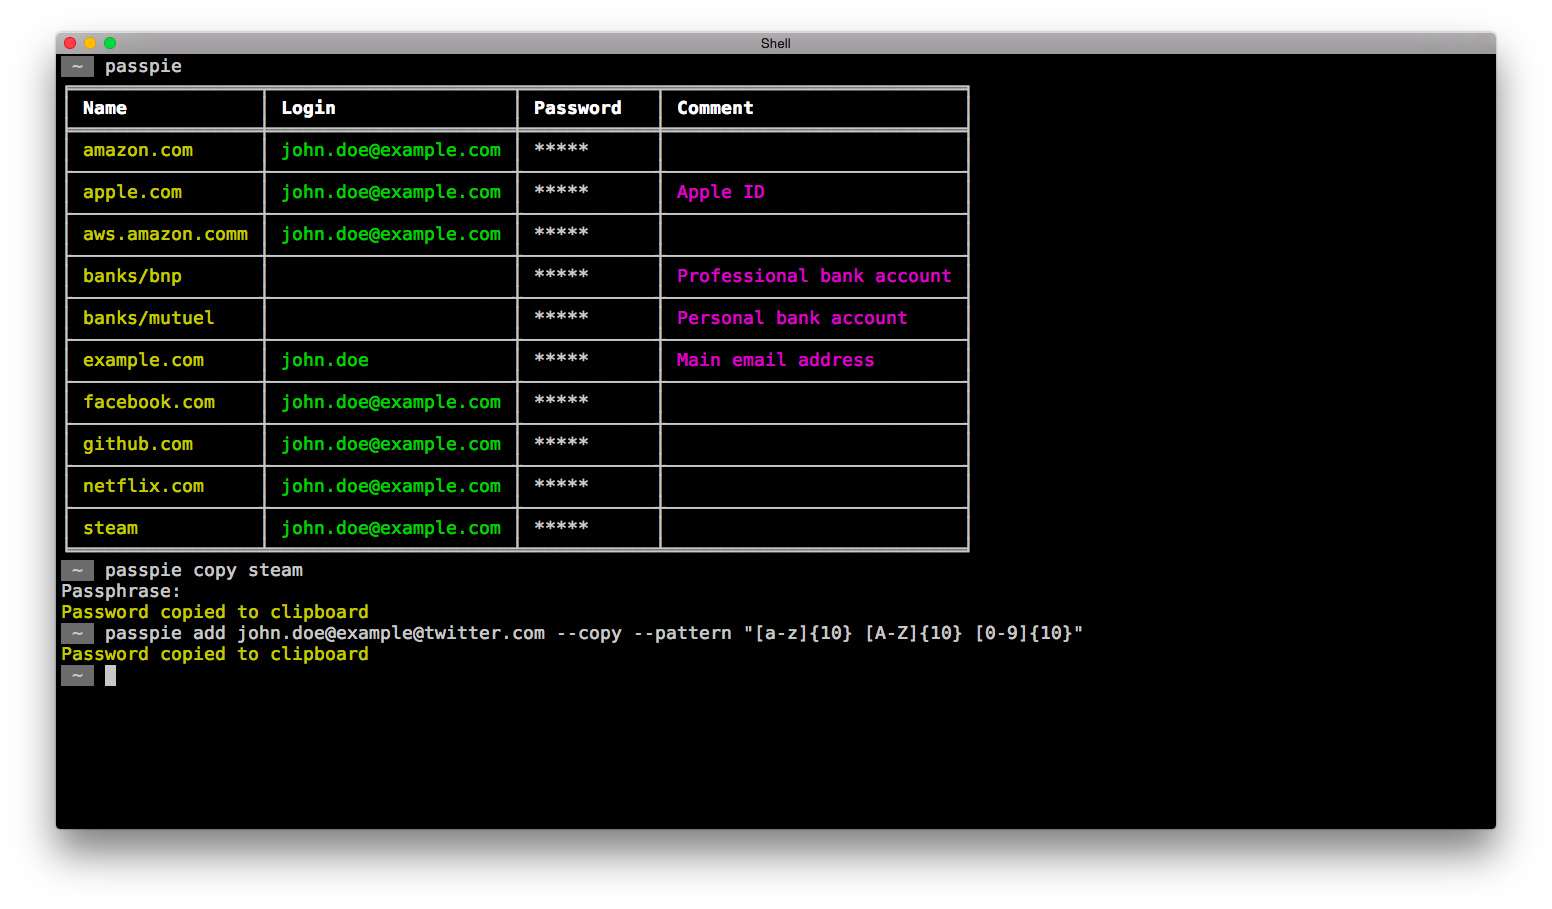
Task: Select the steam name cell
Action: click(110, 528)
